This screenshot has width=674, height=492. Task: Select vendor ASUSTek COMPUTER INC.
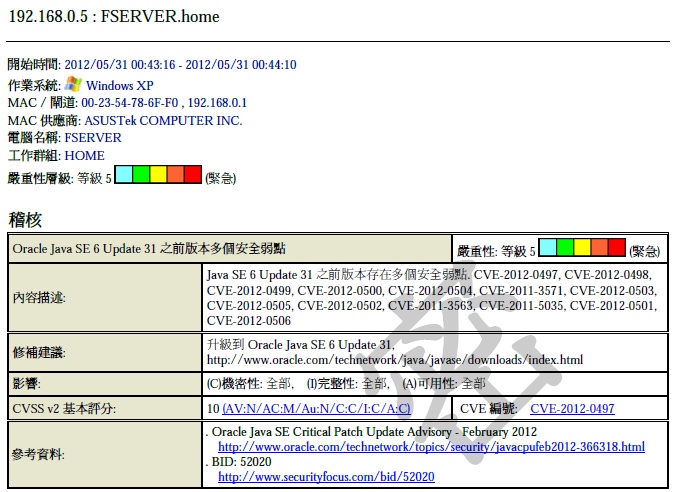tap(163, 120)
